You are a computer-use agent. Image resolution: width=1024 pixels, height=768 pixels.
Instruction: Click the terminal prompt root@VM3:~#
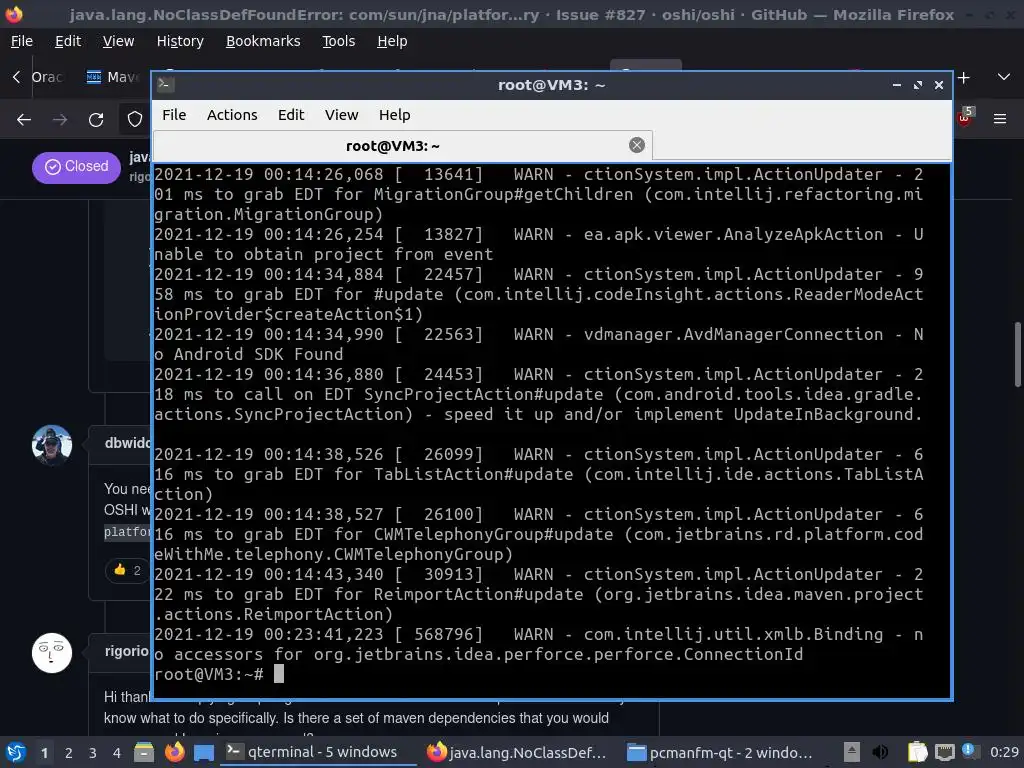[209, 675]
